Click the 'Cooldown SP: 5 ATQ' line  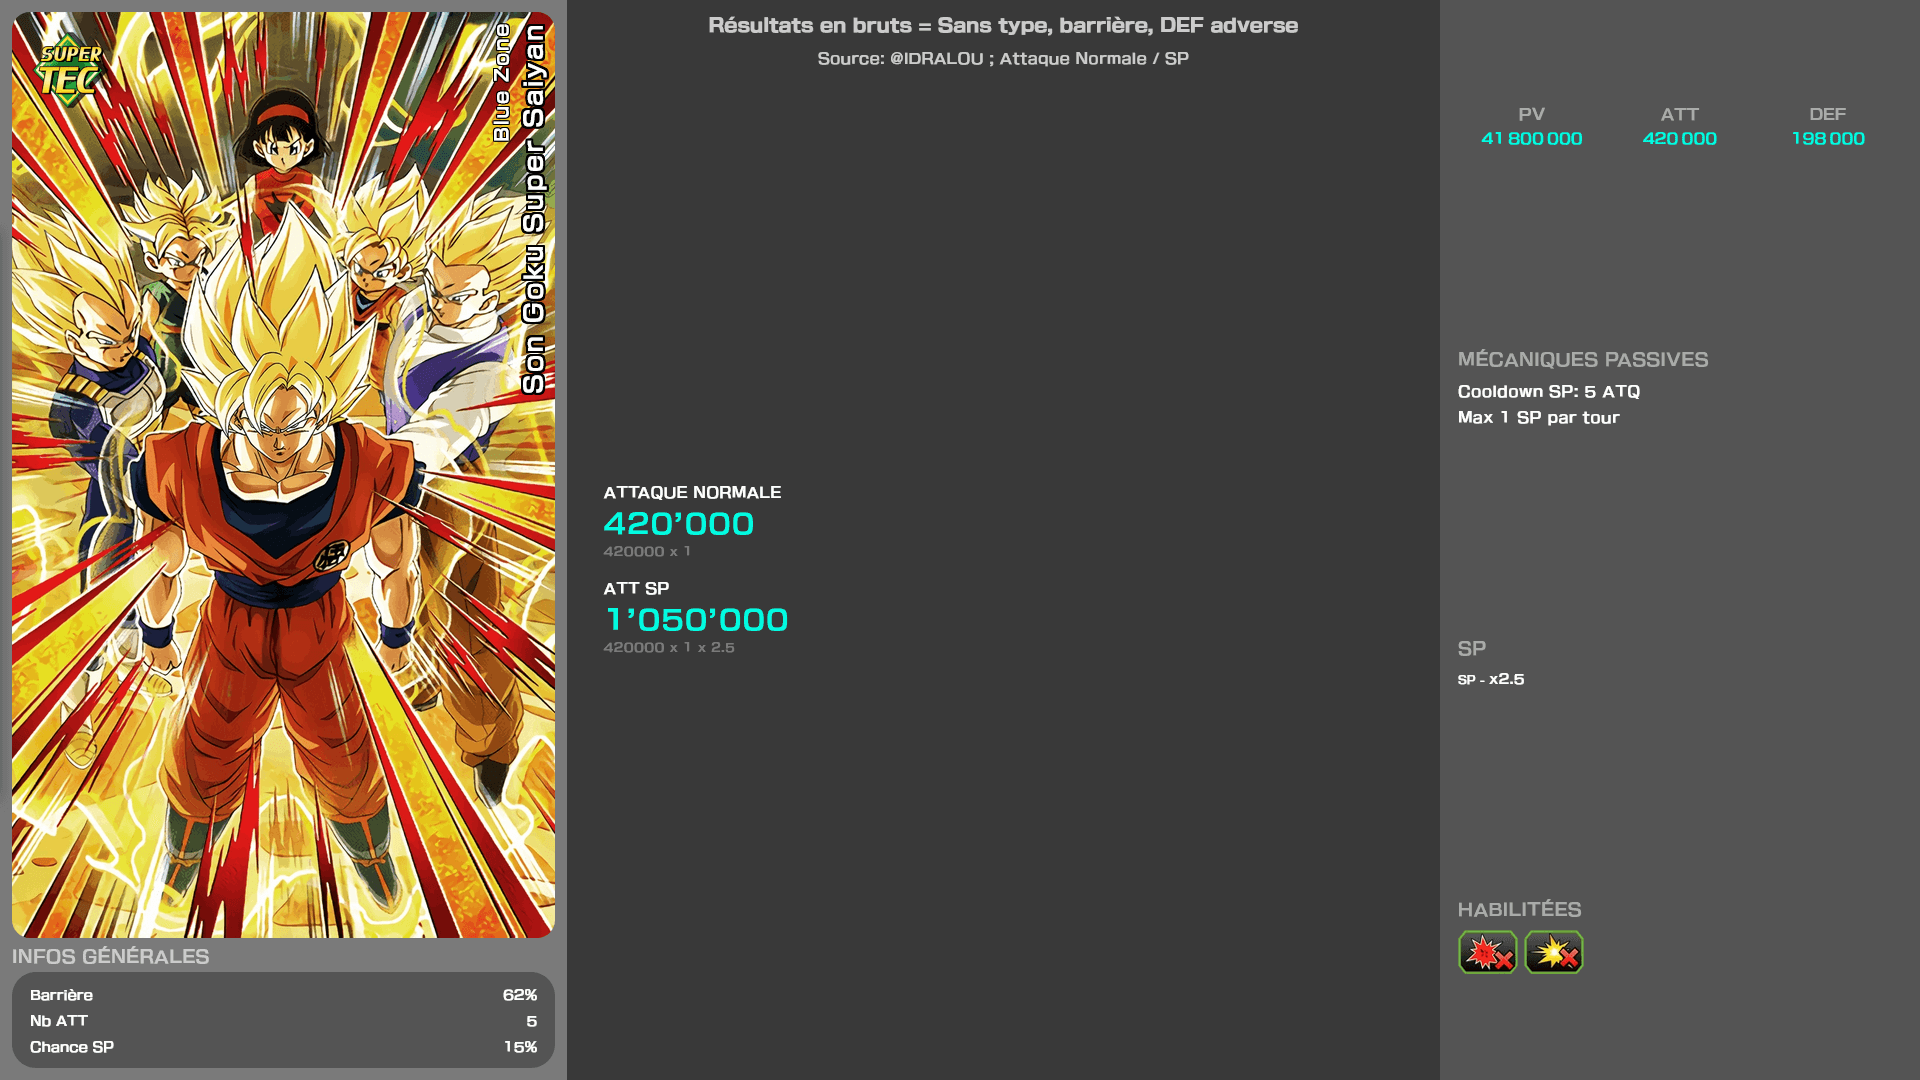click(1549, 392)
